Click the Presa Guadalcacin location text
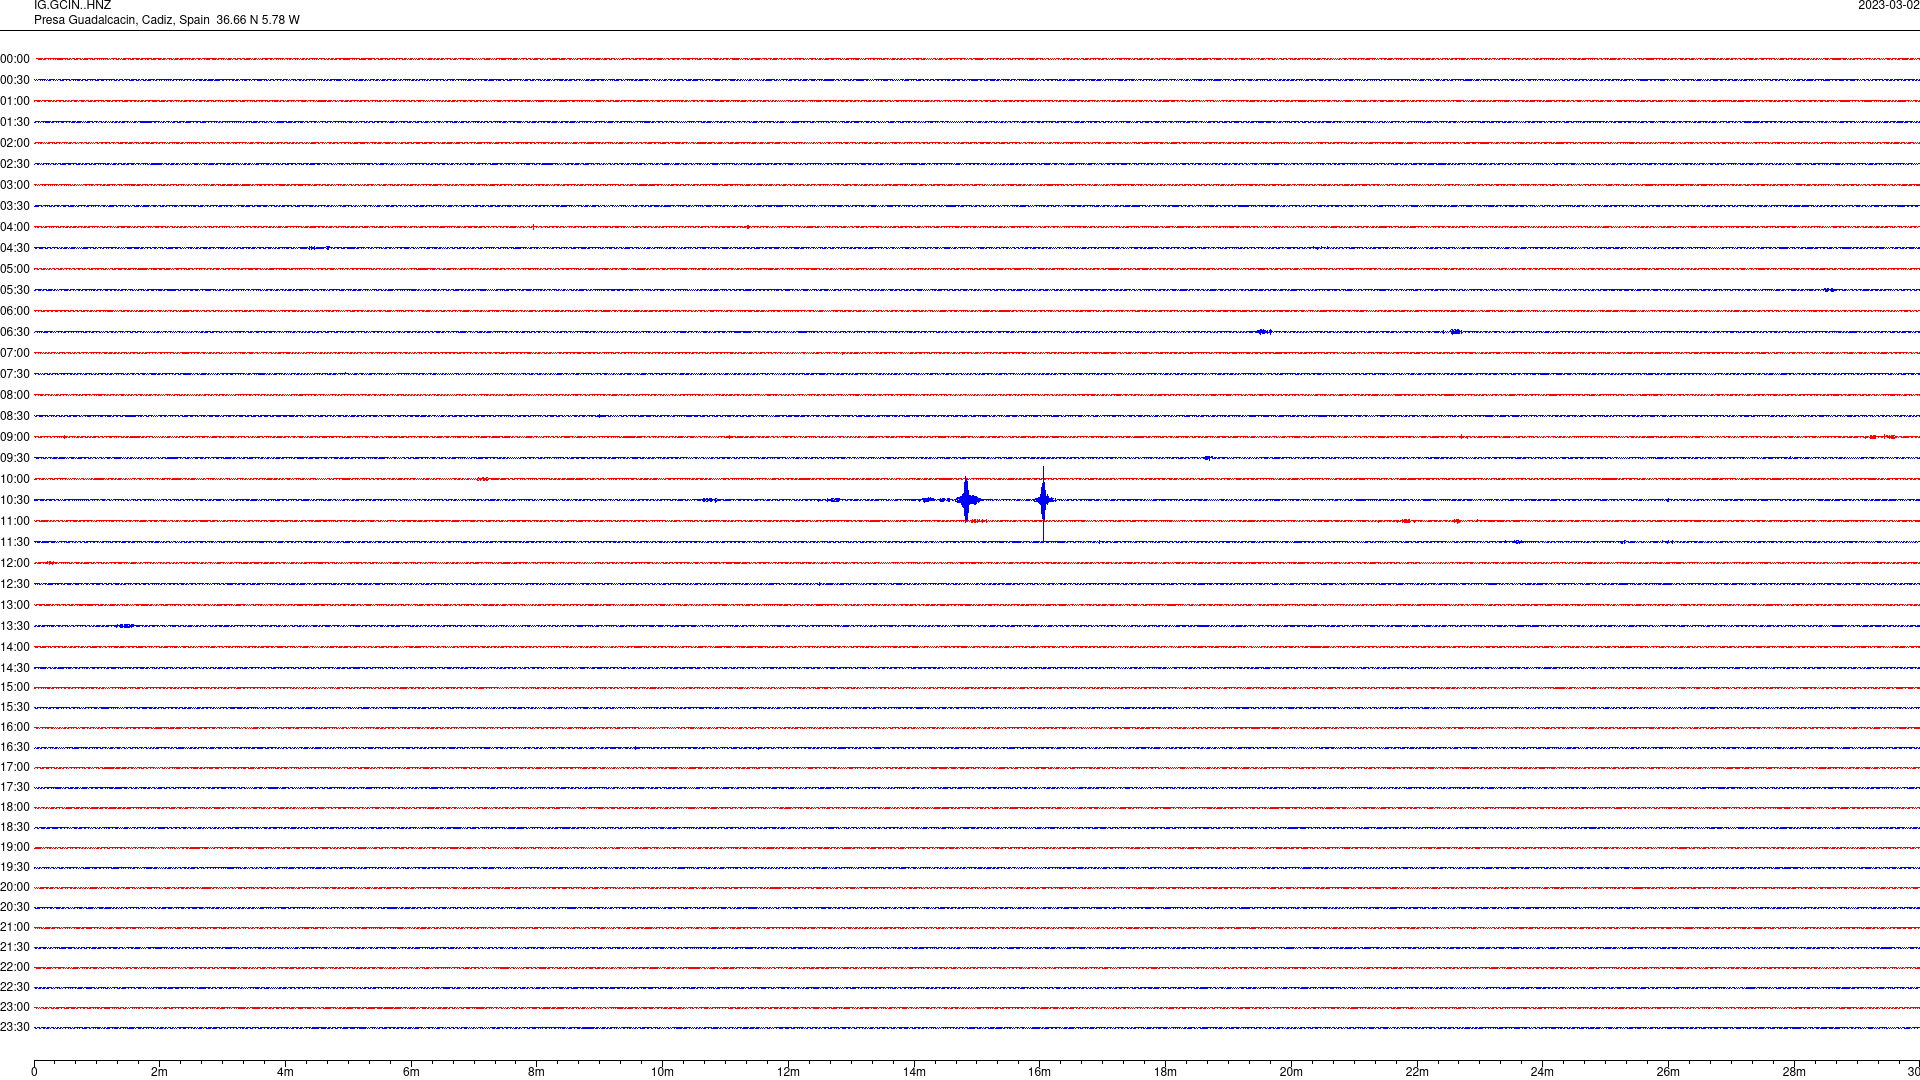Image resolution: width=1920 pixels, height=1080 pixels. 166,20
